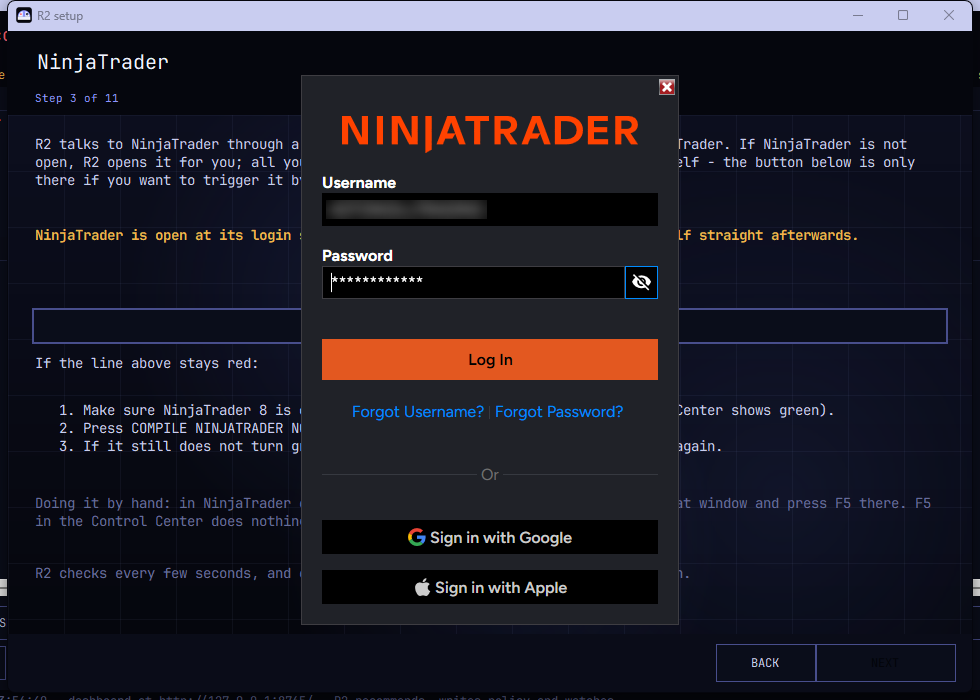Click the dimmed NEXT button in R2 setup
The width and height of the screenshot is (980, 700).
pyautogui.click(x=885, y=662)
